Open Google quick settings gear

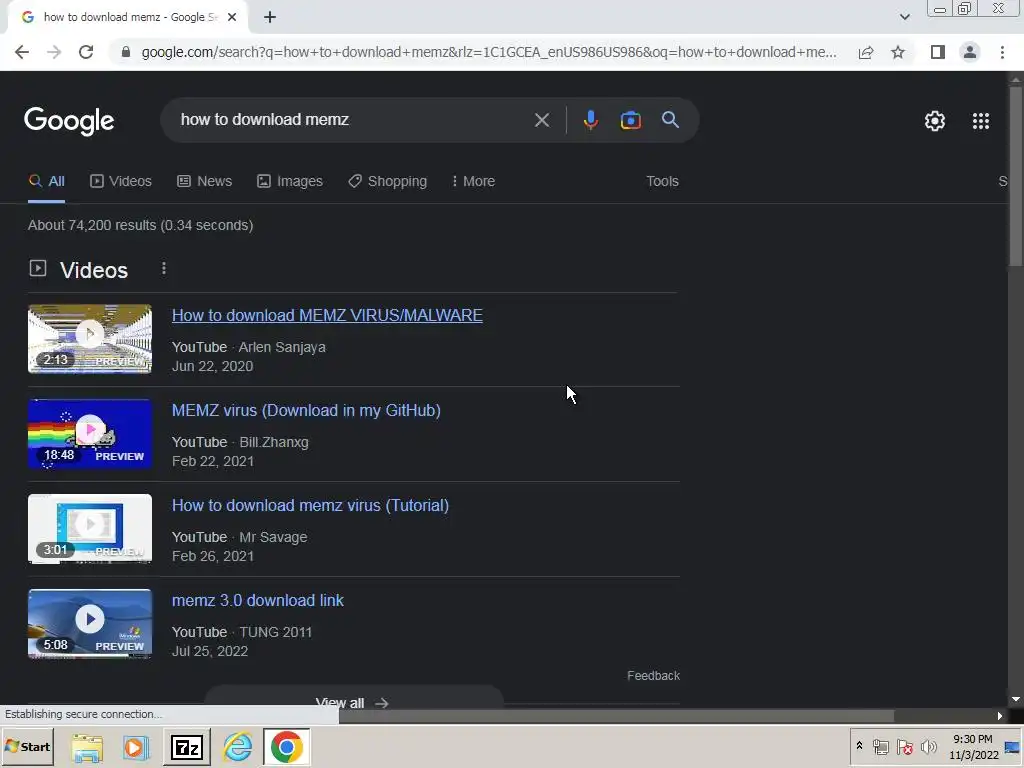(x=935, y=121)
